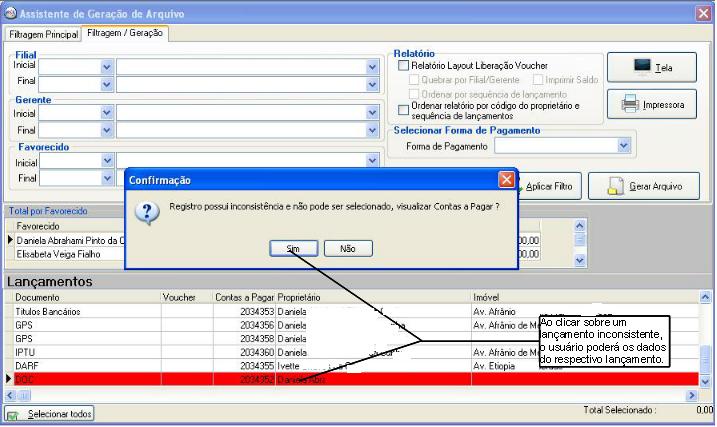This screenshot has width=717, height=427.
Task: Open the Filial Inicial code dropdown
Action: 107,67
